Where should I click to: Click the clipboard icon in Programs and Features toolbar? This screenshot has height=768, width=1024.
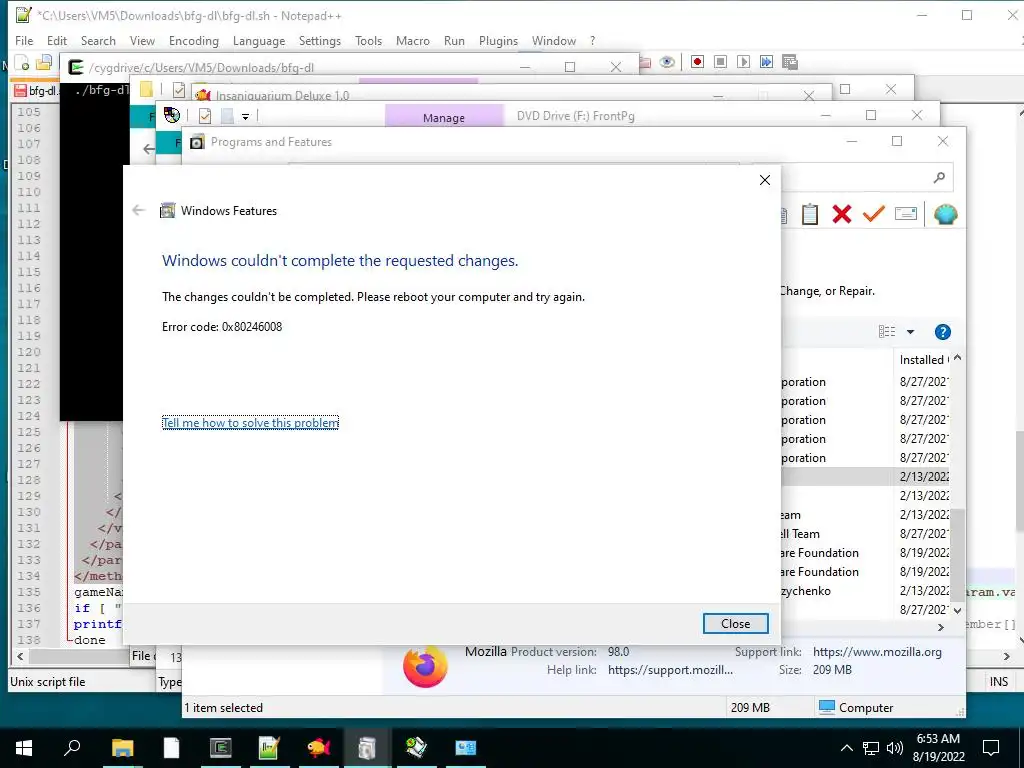[810, 214]
